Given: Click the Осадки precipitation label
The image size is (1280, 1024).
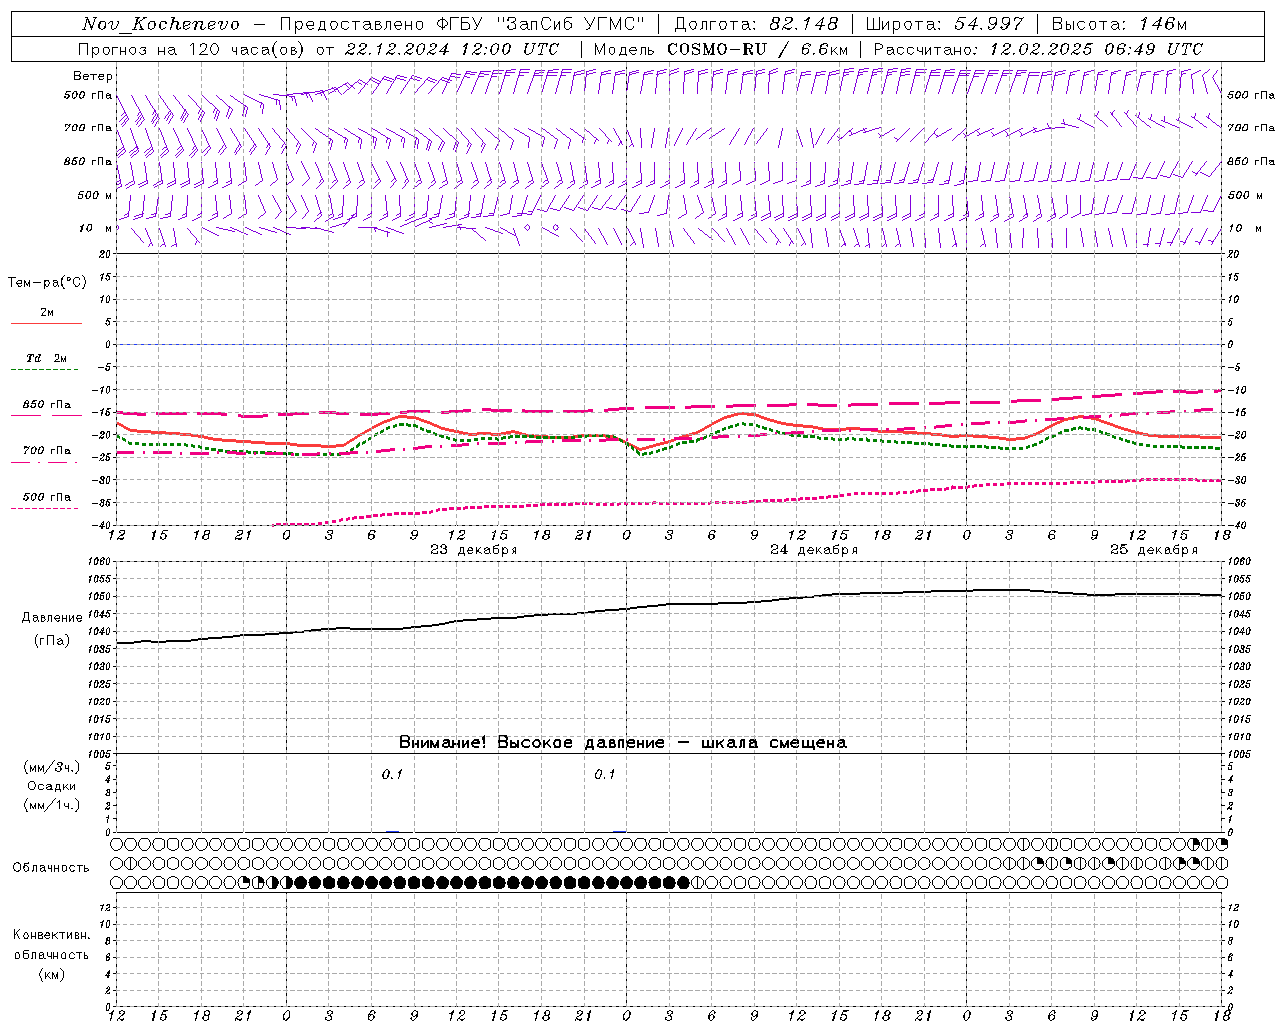Looking at the screenshot, I should point(52,786).
